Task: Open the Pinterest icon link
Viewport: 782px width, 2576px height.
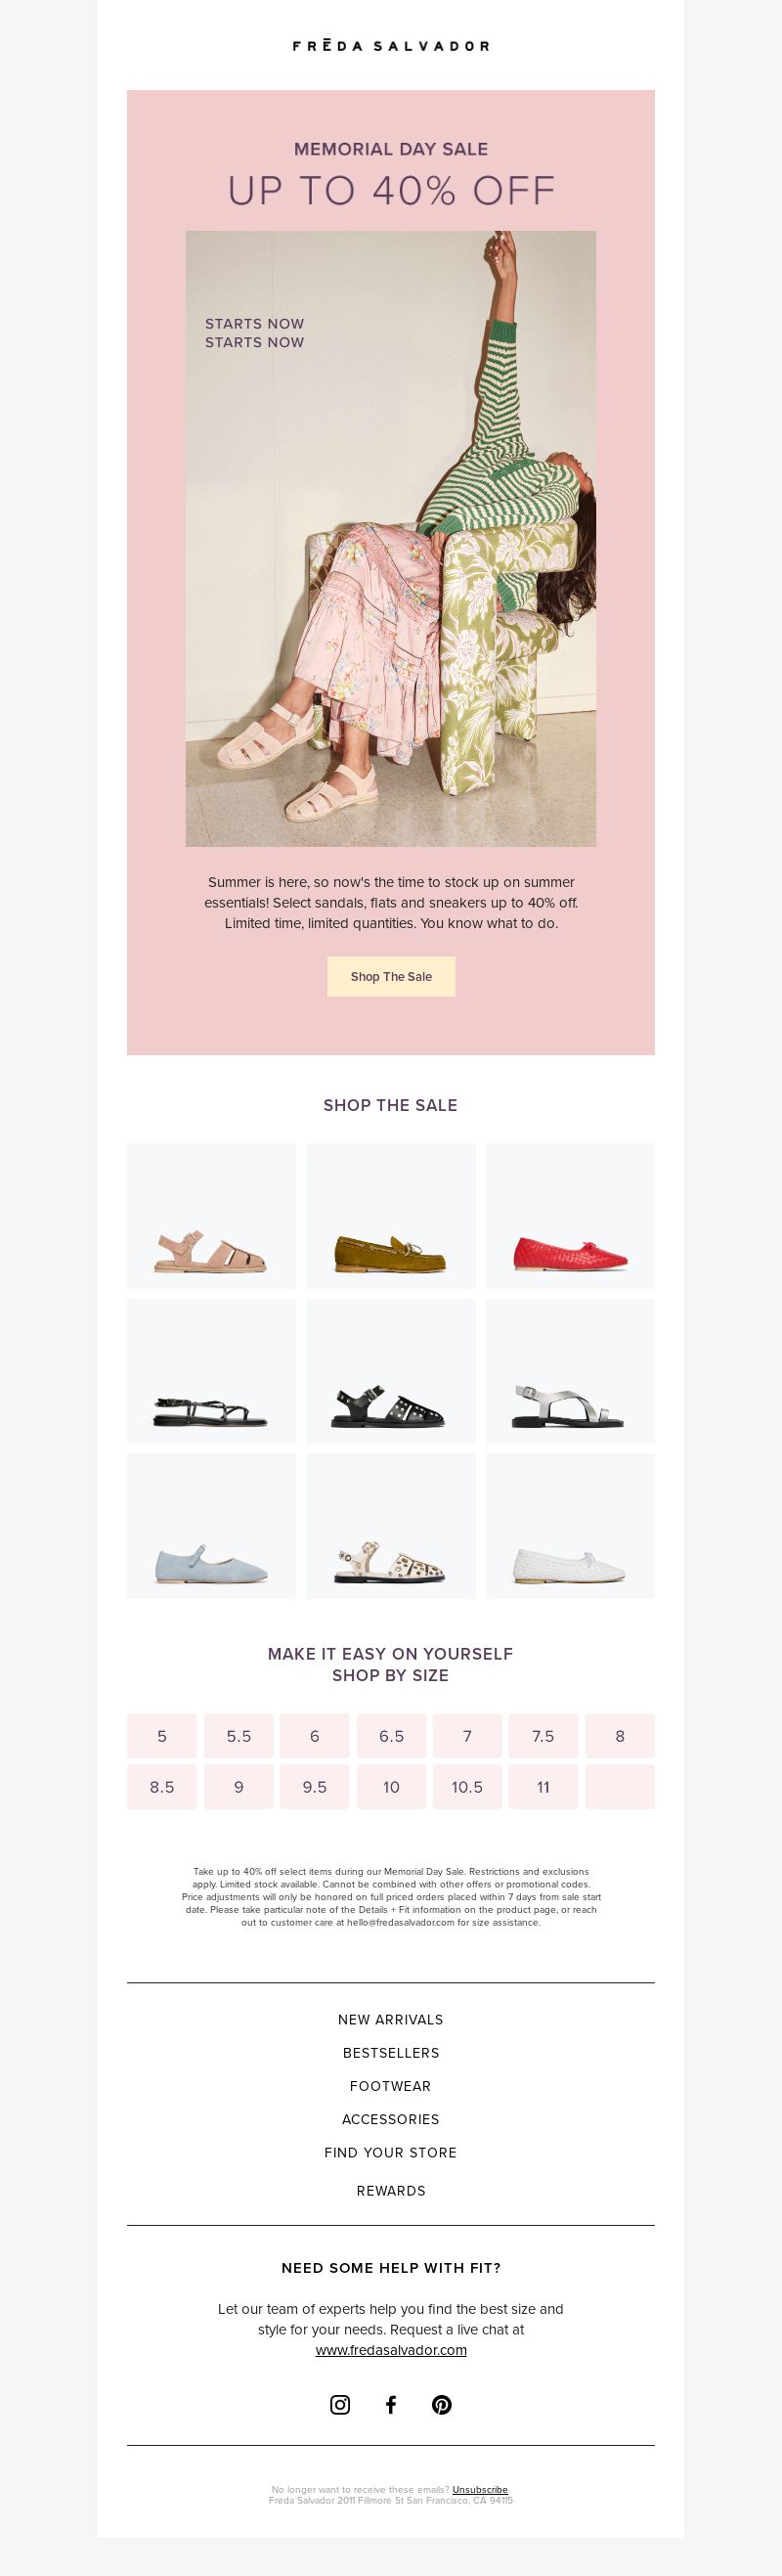Action: click(442, 2405)
